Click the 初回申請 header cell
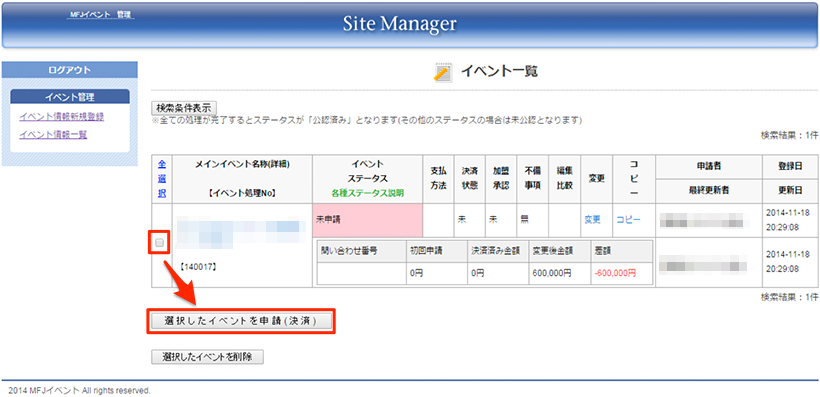 click(437, 252)
